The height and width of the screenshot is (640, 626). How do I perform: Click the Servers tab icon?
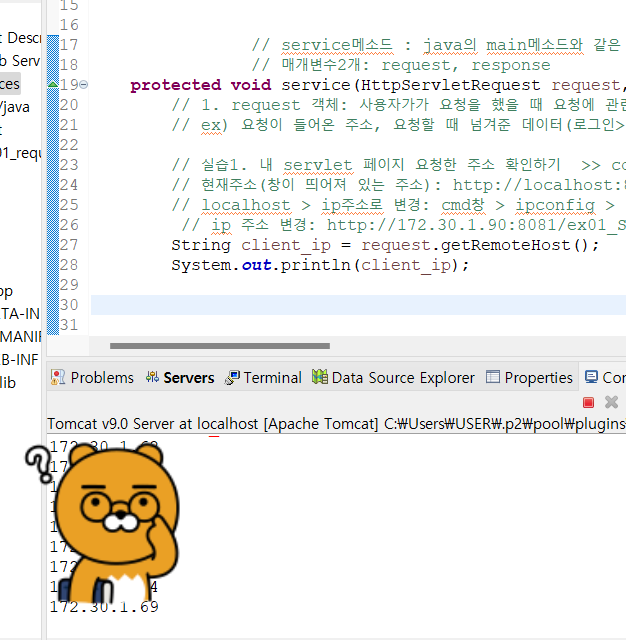pos(152,377)
